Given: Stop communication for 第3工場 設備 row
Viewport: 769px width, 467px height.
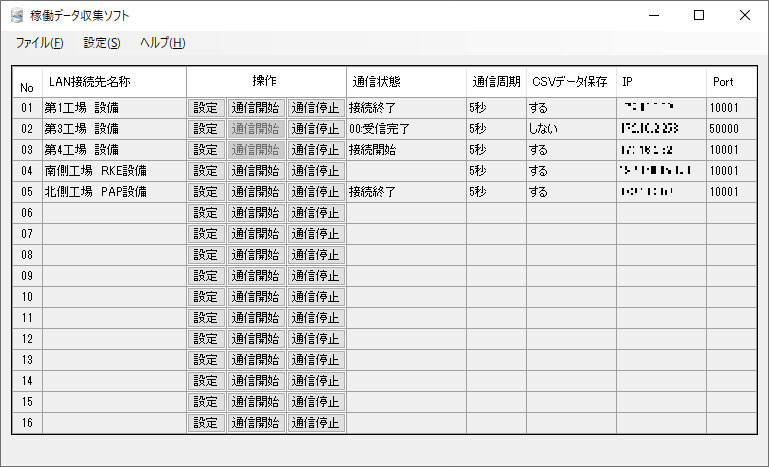Looking at the screenshot, I should click(x=316, y=129).
